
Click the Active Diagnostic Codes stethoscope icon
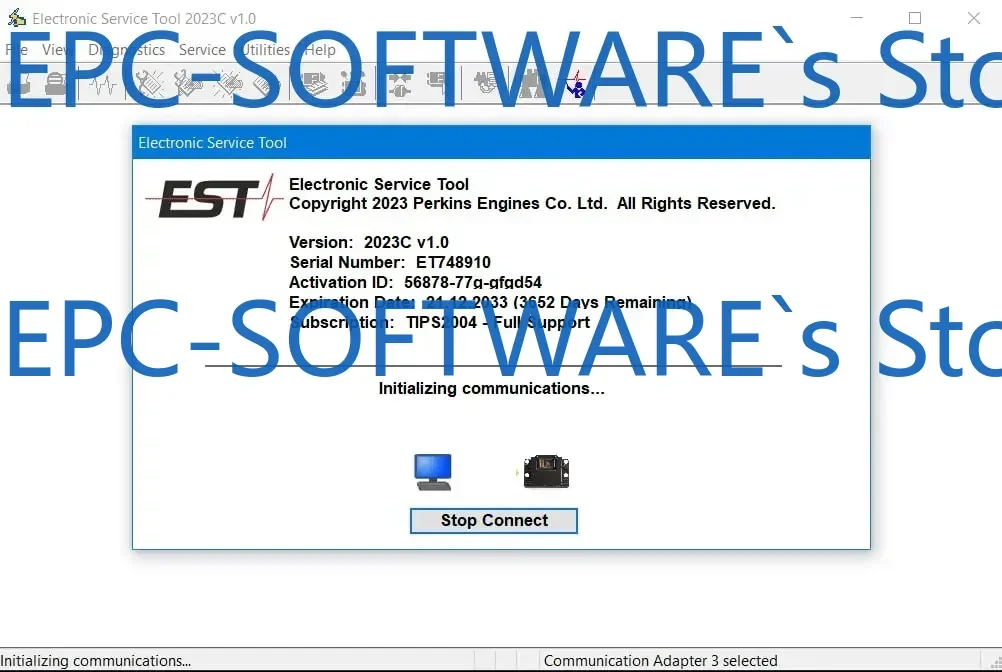148,84
